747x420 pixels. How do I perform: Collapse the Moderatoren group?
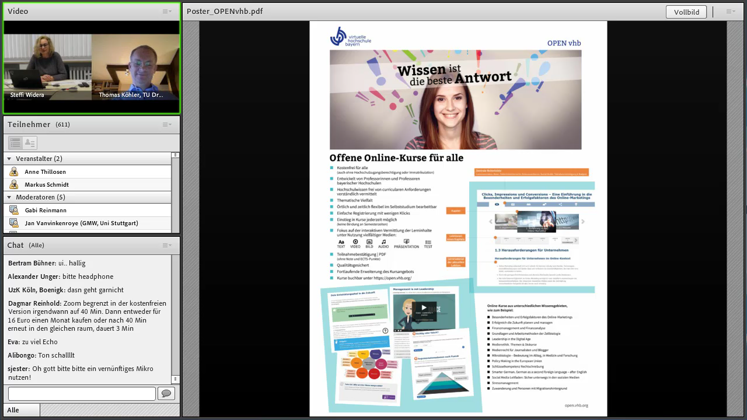[x=10, y=198]
